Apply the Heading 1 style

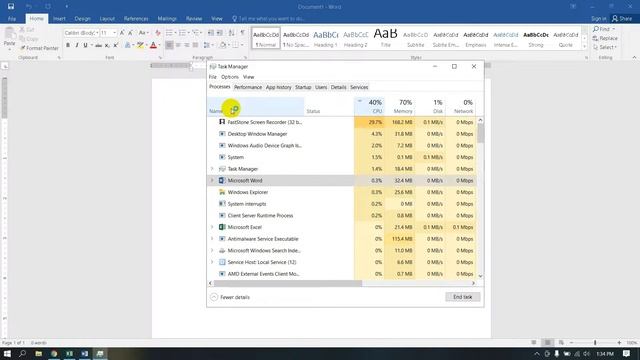pyautogui.click(x=325, y=38)
